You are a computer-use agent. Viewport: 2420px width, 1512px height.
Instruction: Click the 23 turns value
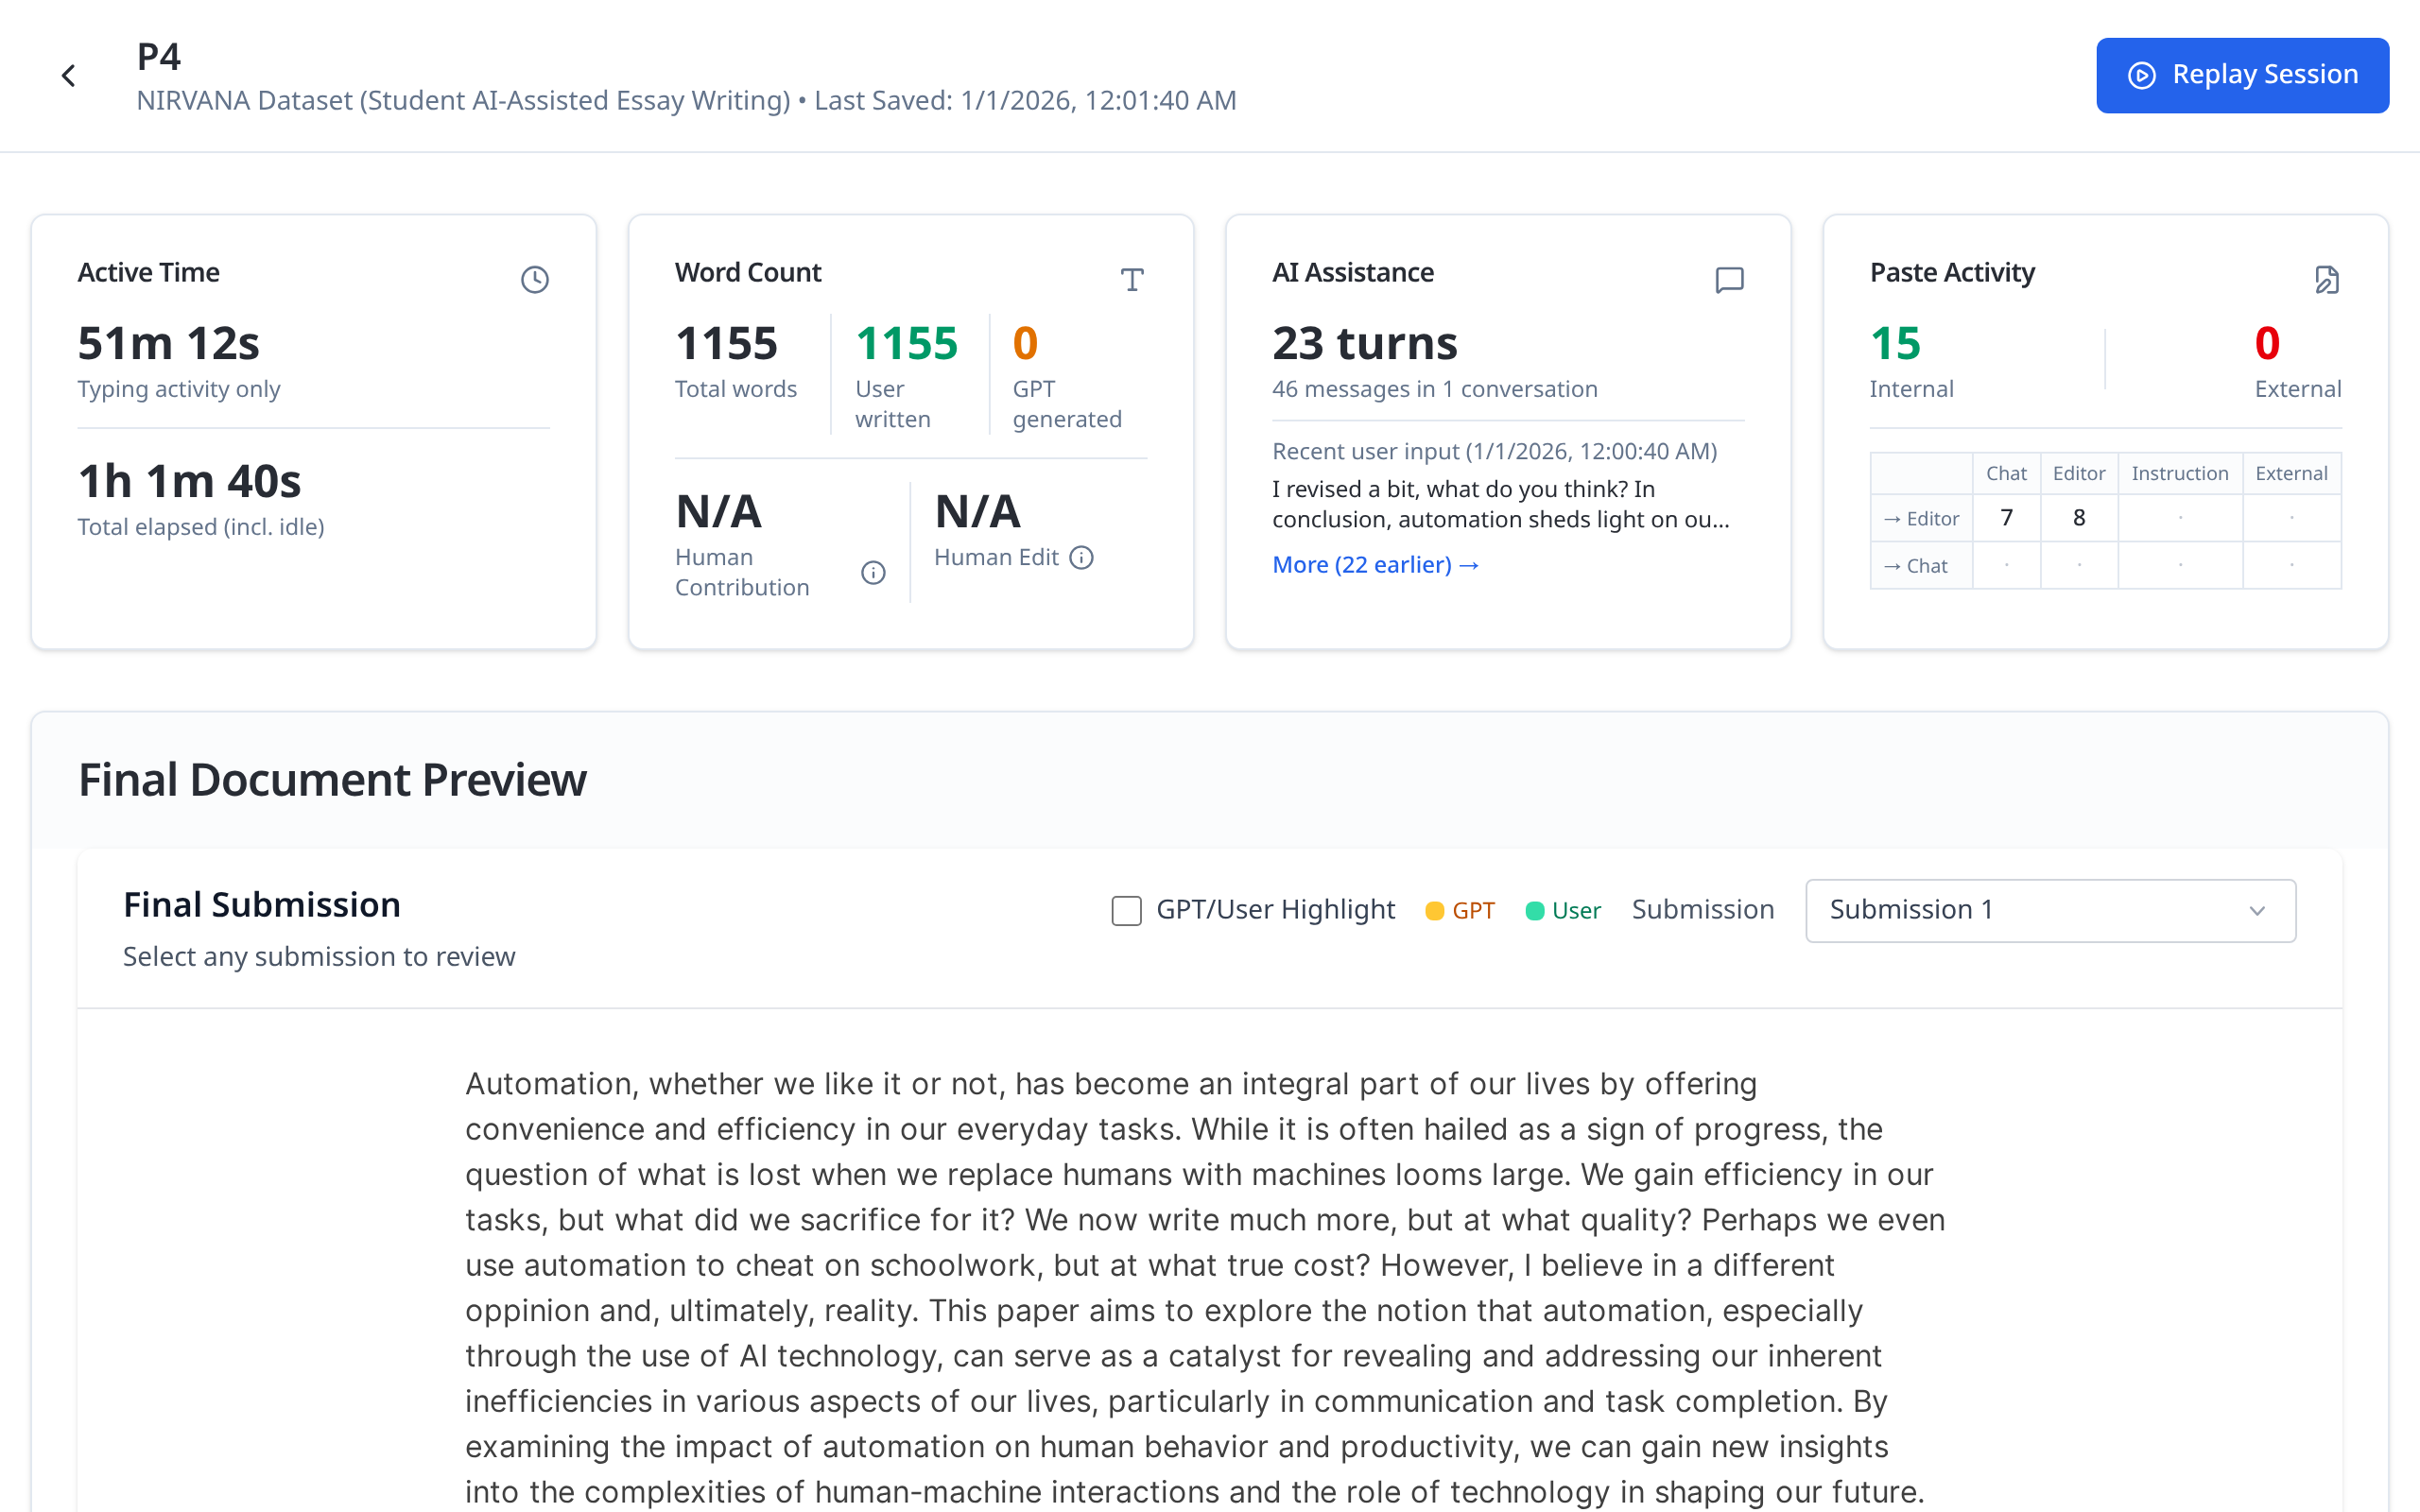click(x=1365, y=343)
